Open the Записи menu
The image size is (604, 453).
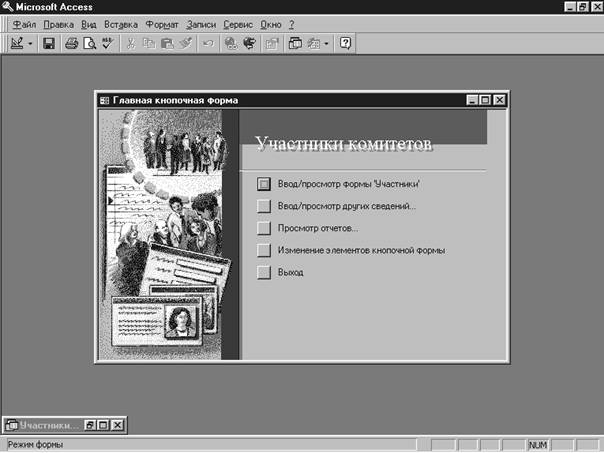pos(201,25)
